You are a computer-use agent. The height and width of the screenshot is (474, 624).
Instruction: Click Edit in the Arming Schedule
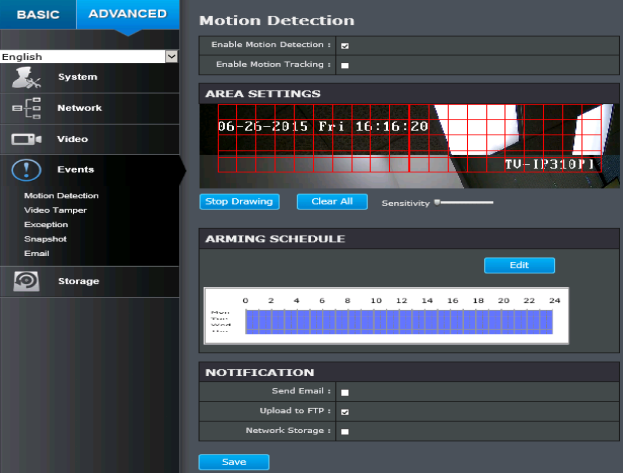click(519, 265)
